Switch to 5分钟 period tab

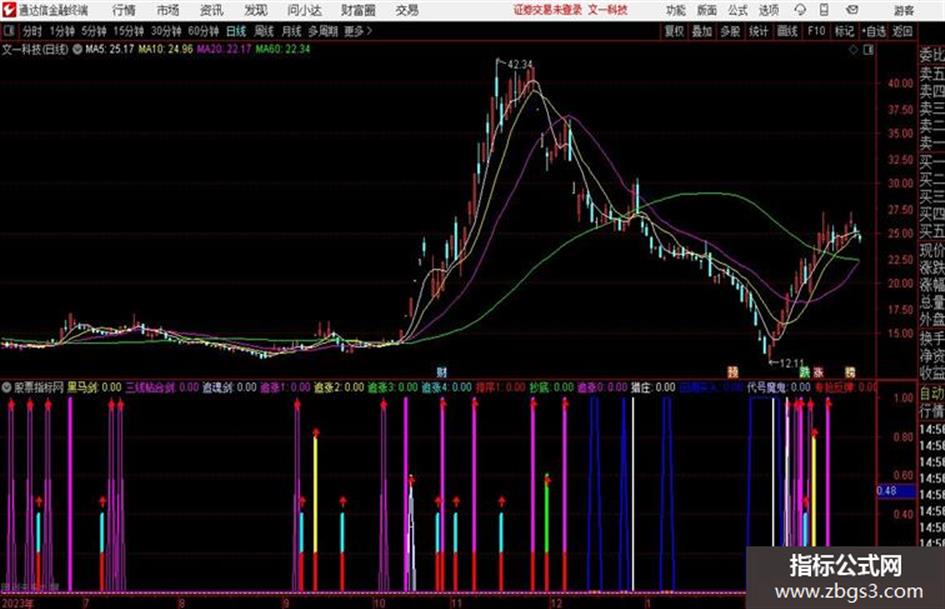pyautogui.click(x=94, y=31)
